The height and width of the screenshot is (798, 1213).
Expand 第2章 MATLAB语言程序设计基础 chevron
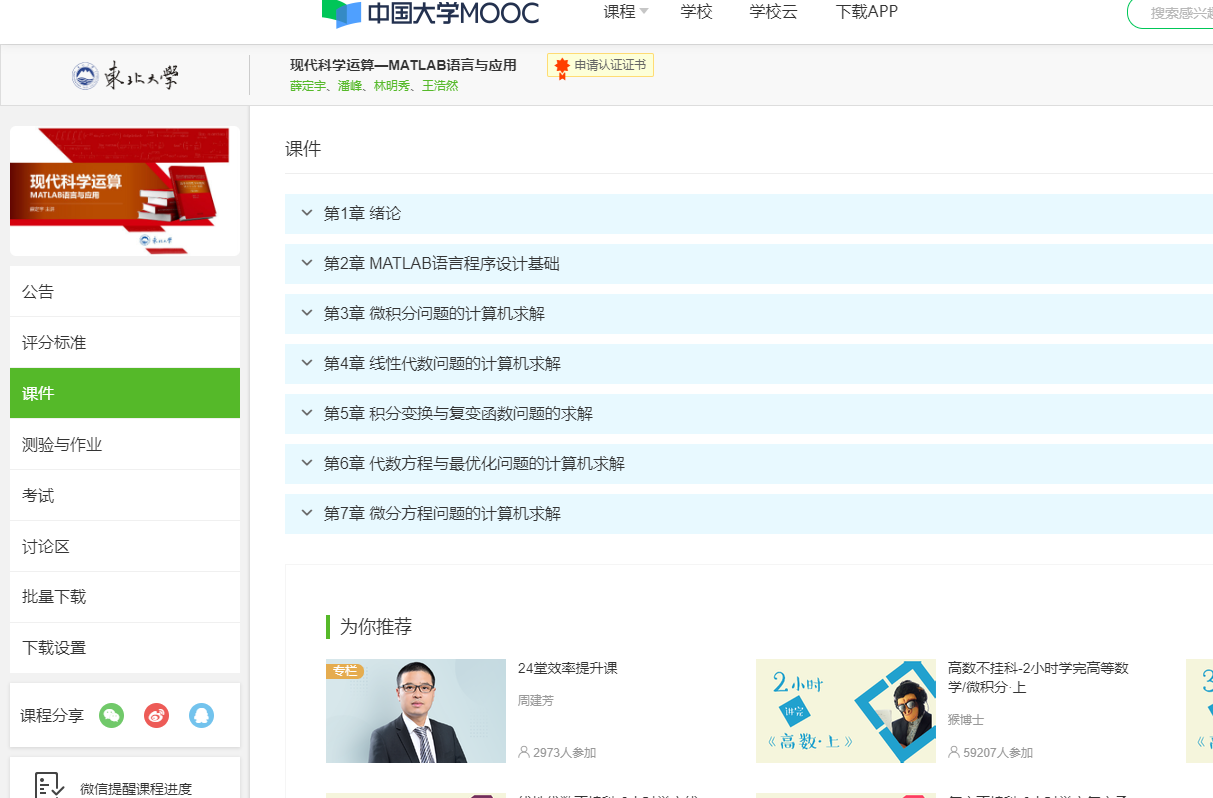[307, 263]
